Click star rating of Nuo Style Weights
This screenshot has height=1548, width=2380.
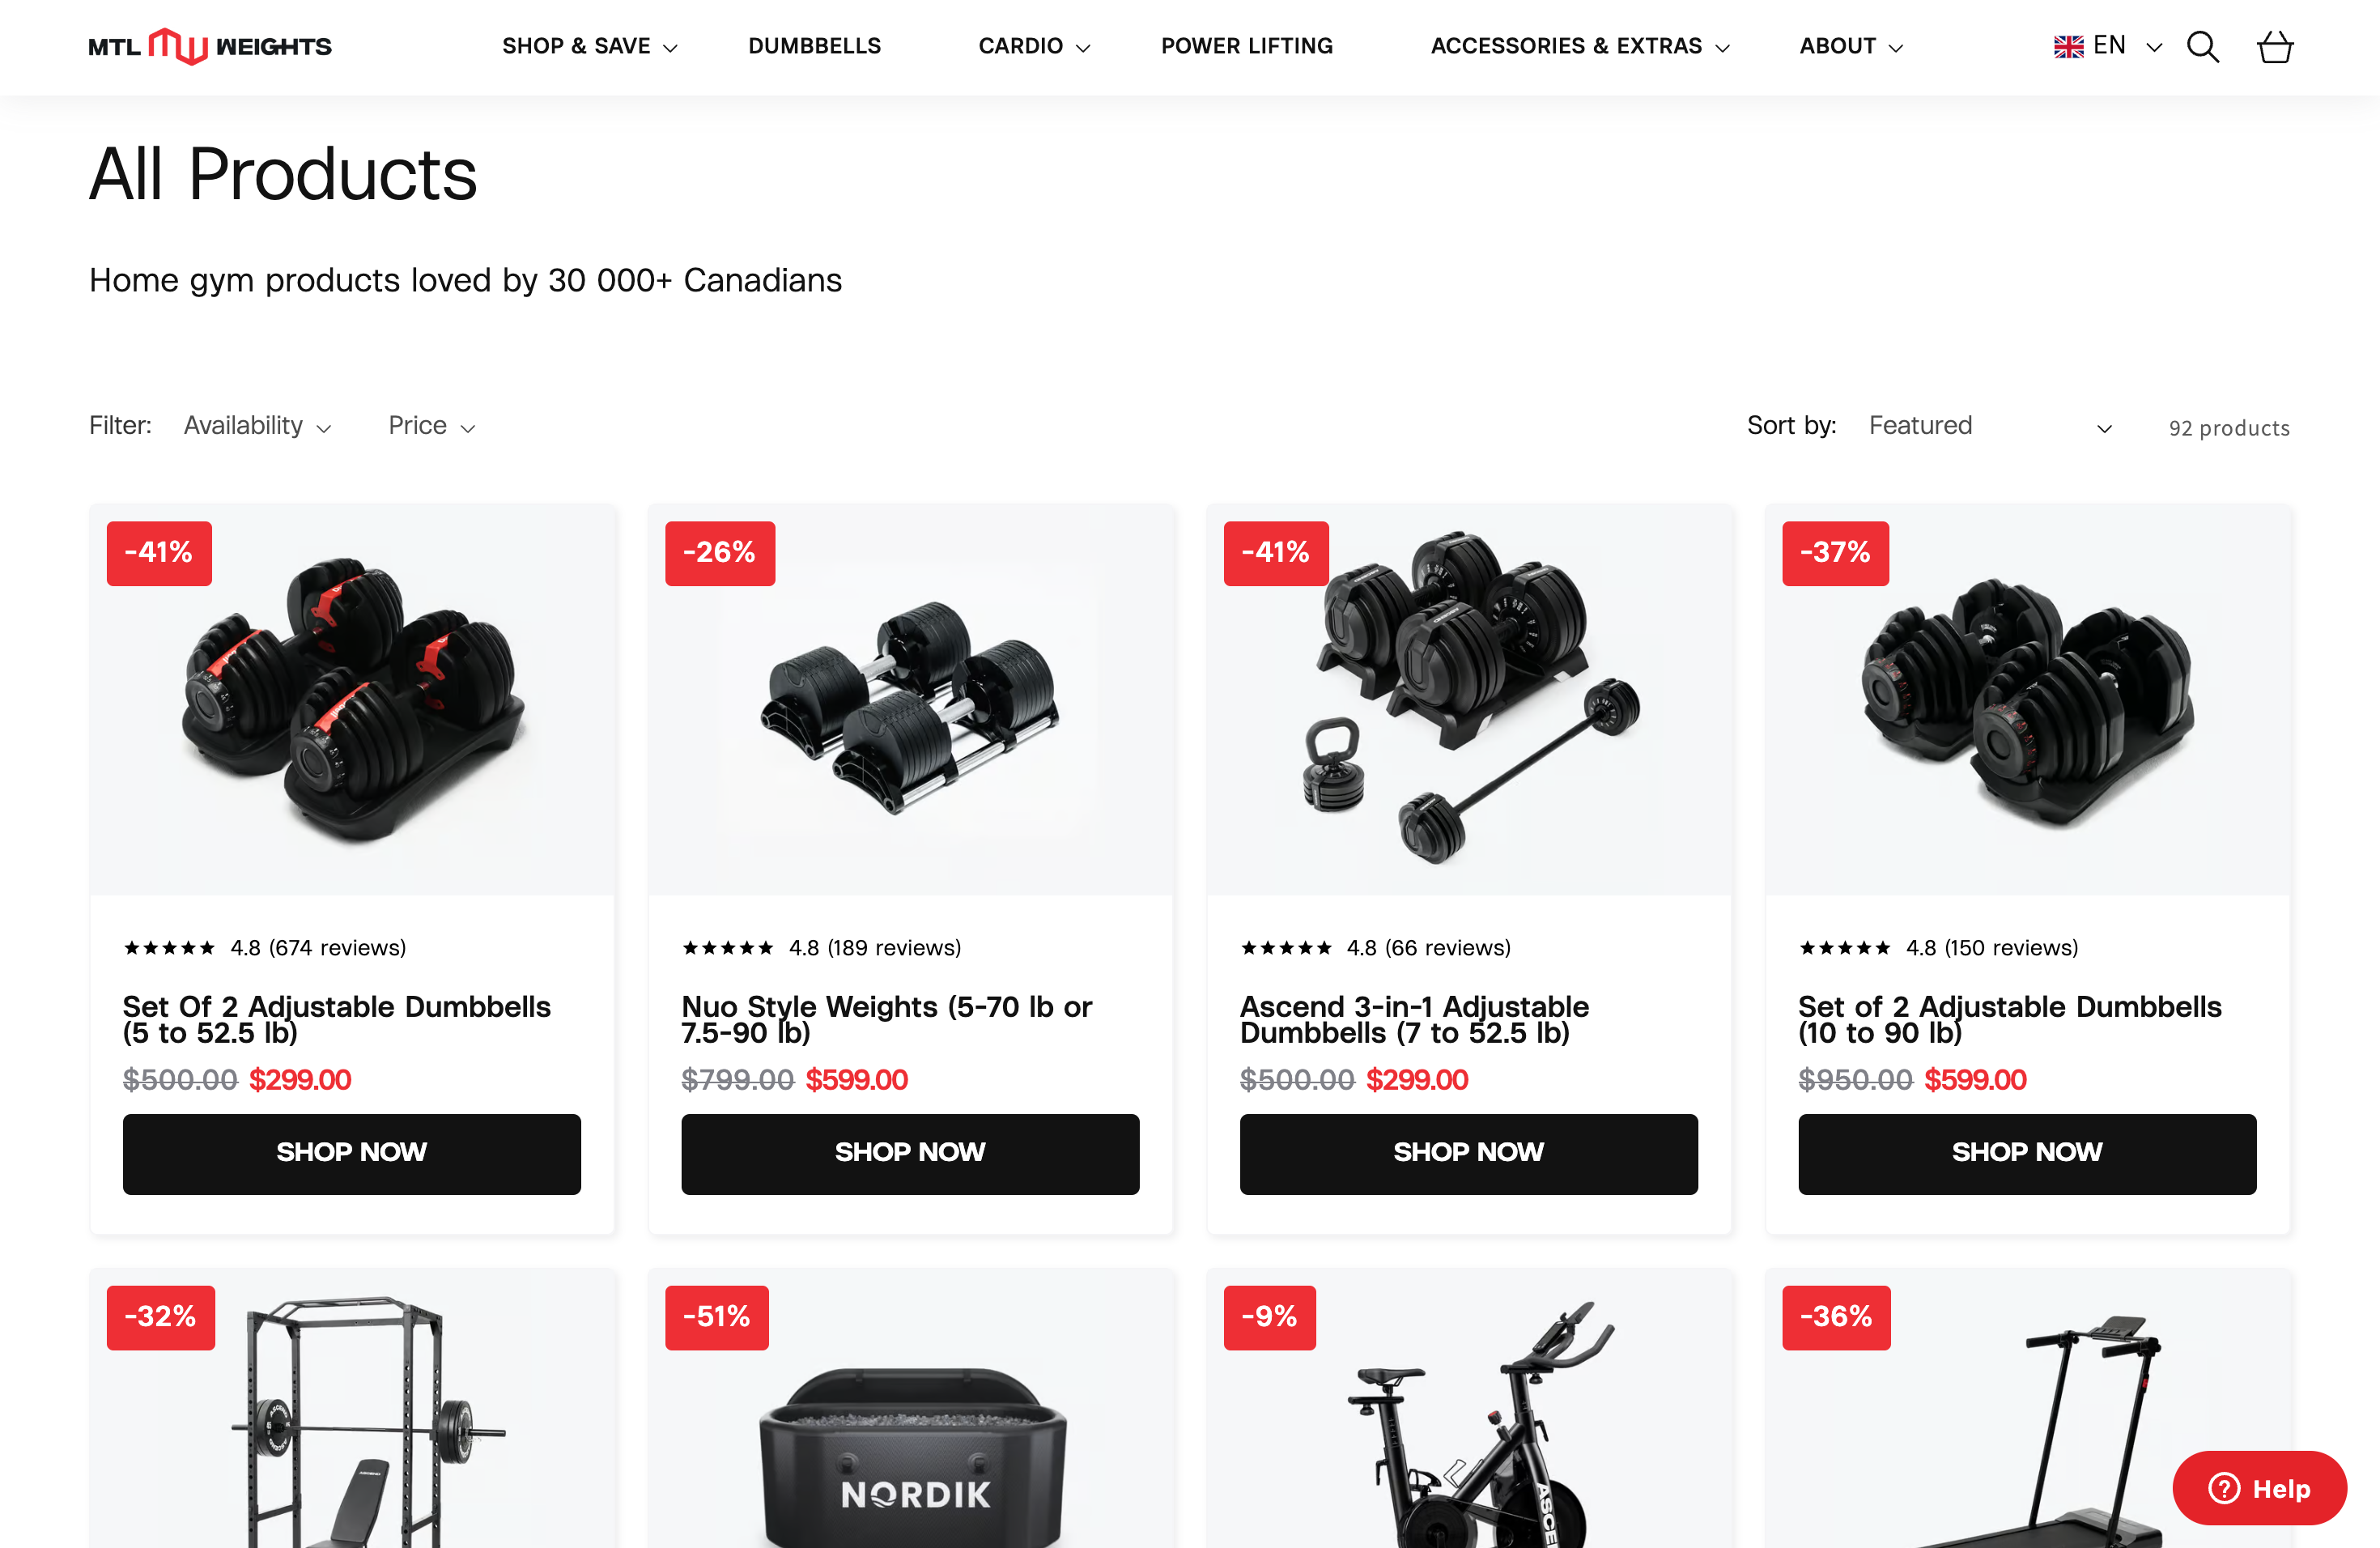pos(727,947)
